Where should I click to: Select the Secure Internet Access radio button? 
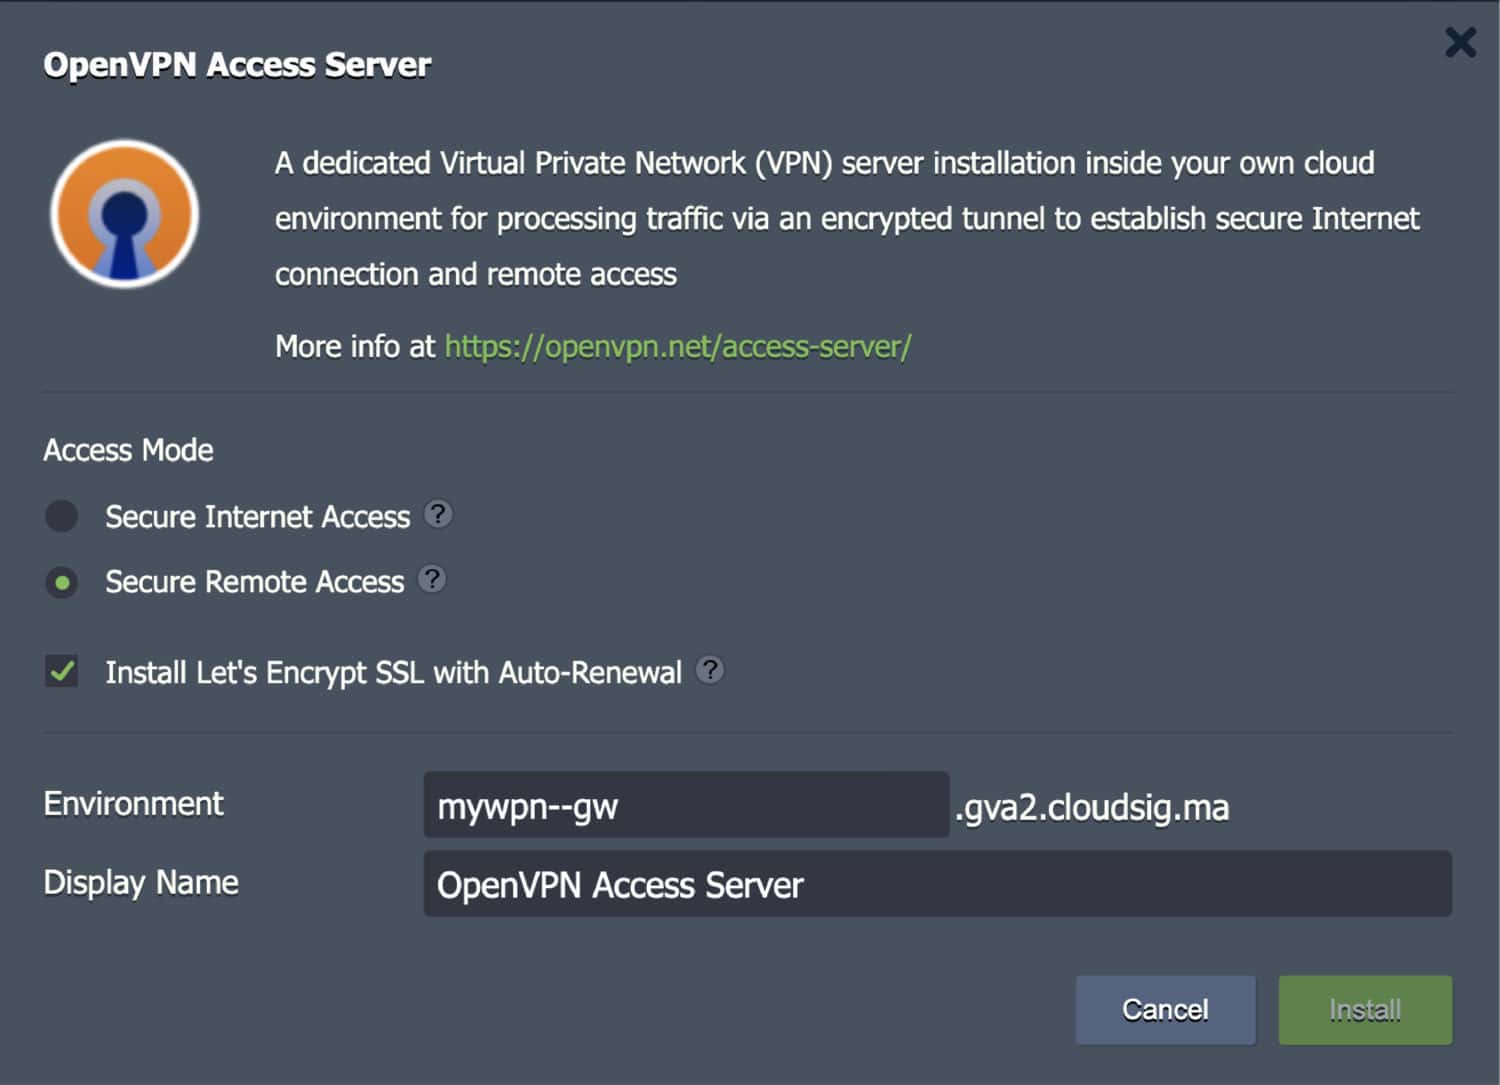(61, 516)
